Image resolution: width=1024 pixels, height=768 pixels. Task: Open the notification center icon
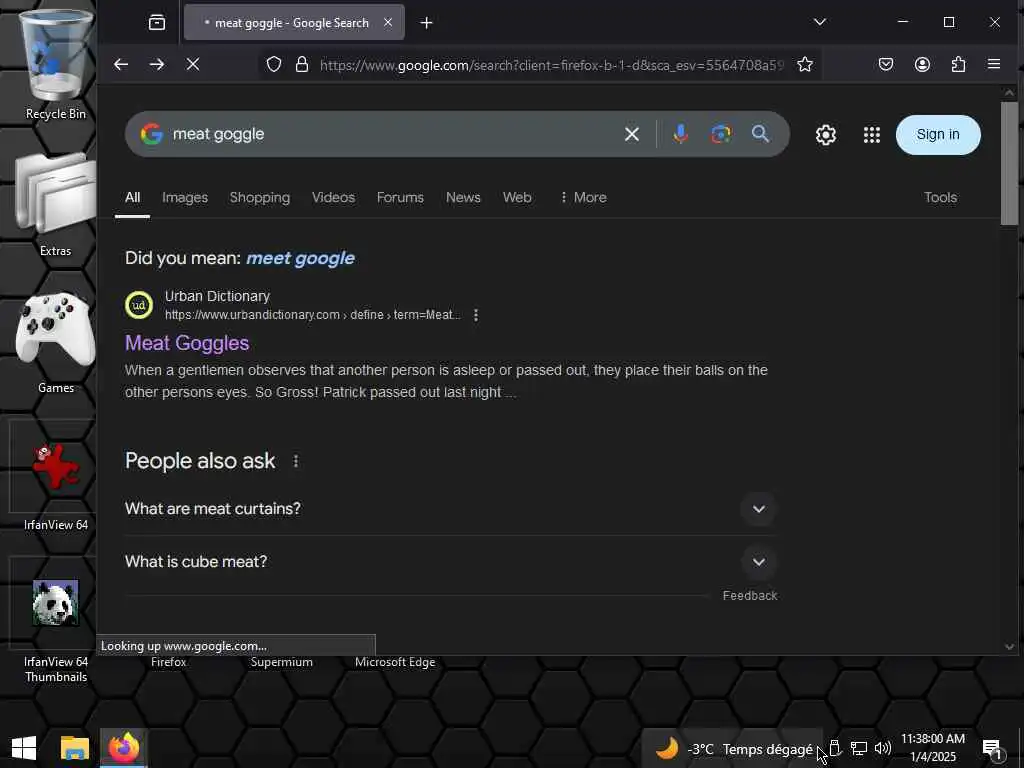point(992,750)
